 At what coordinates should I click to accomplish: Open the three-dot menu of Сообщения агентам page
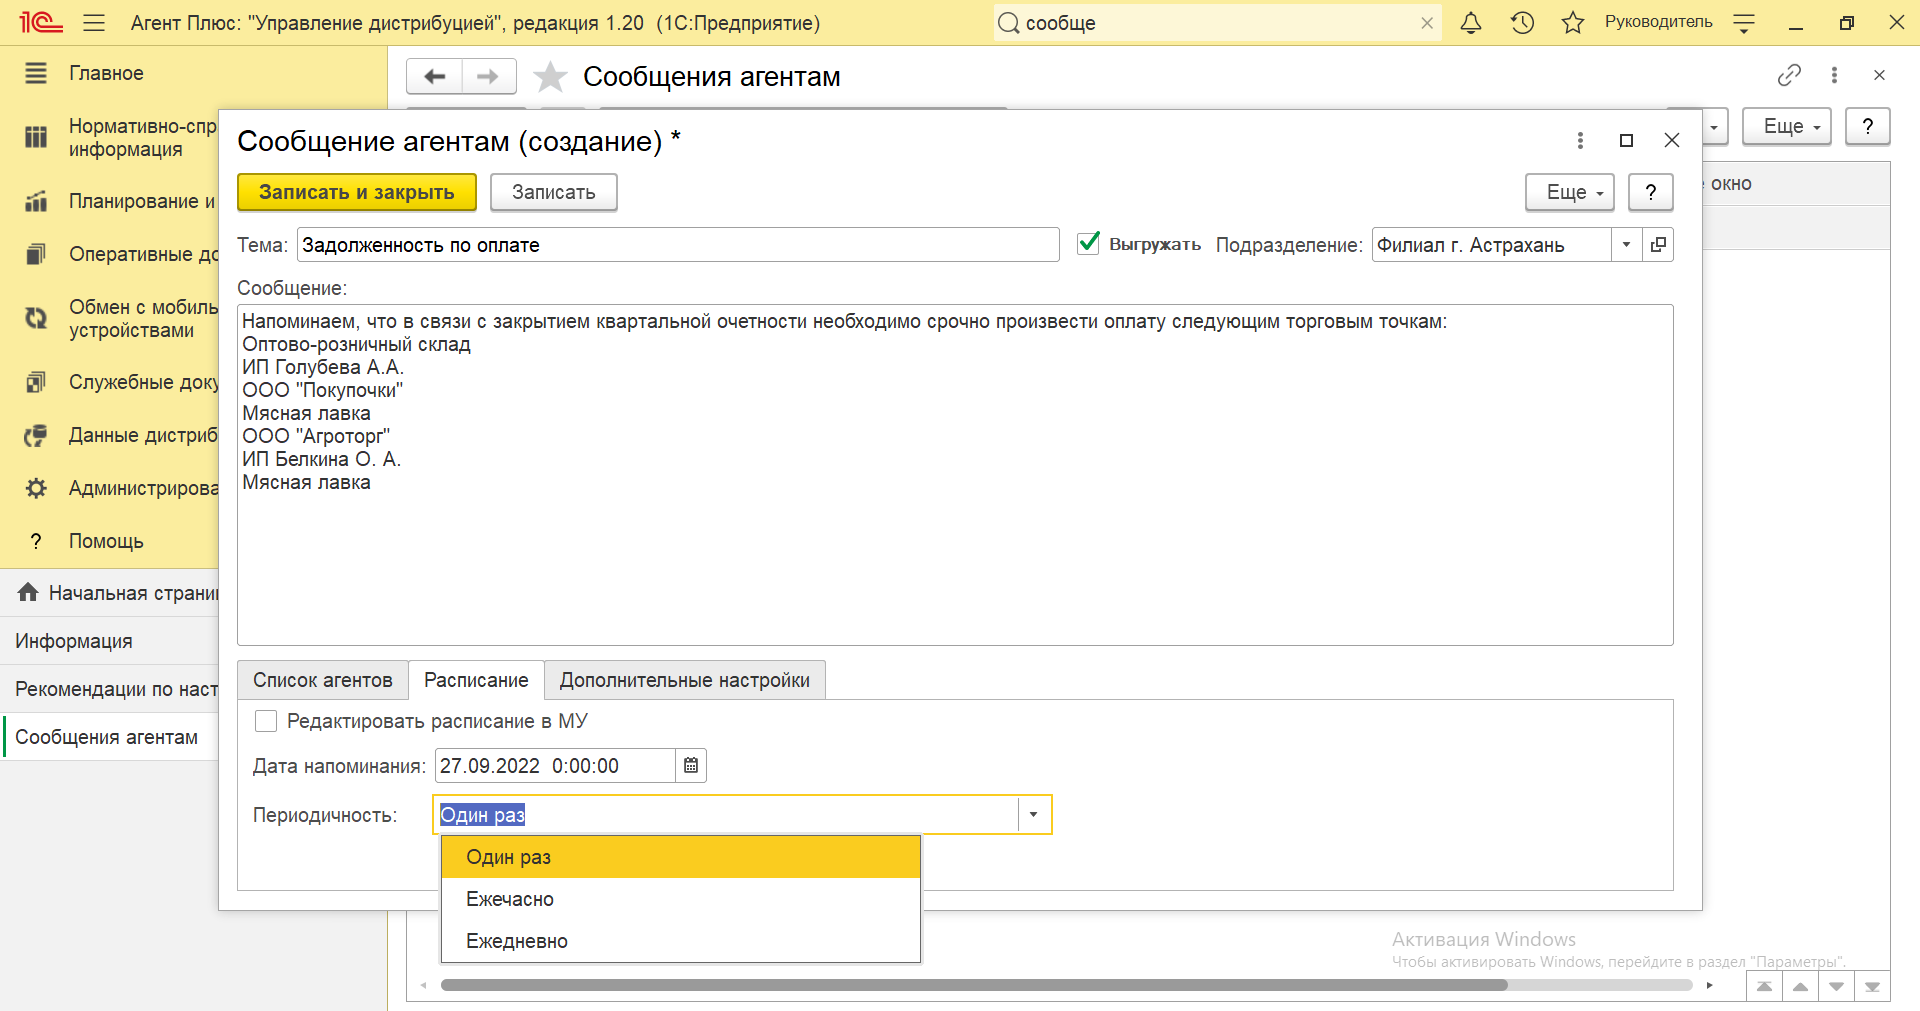1834,75
